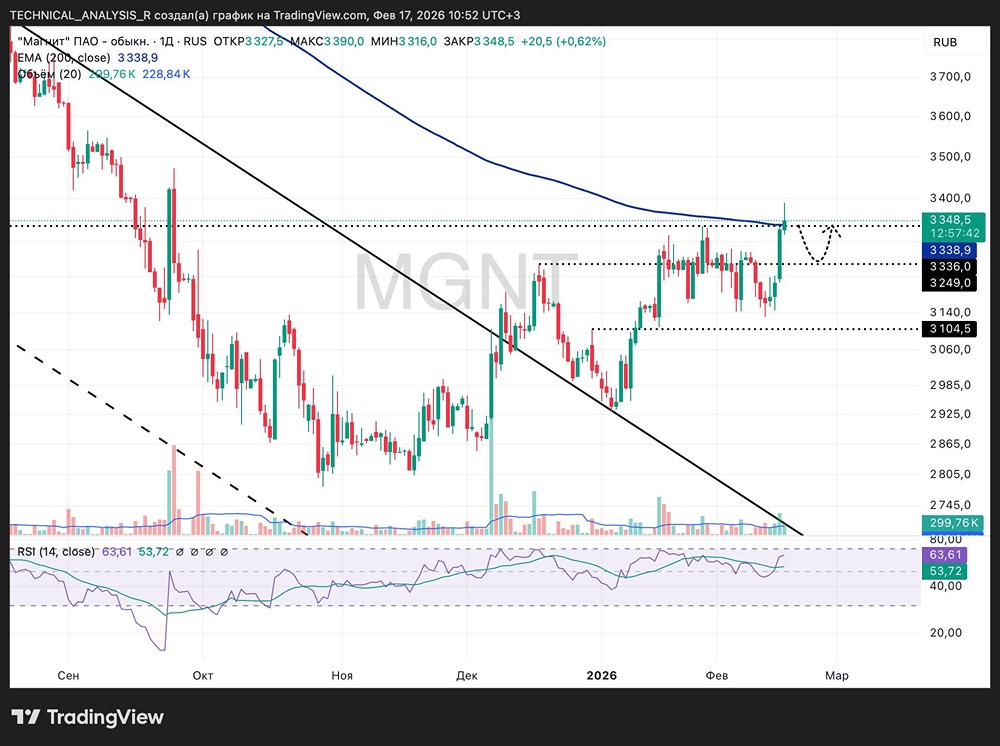Click the 2865,0 price axis tick

point(950,444)
